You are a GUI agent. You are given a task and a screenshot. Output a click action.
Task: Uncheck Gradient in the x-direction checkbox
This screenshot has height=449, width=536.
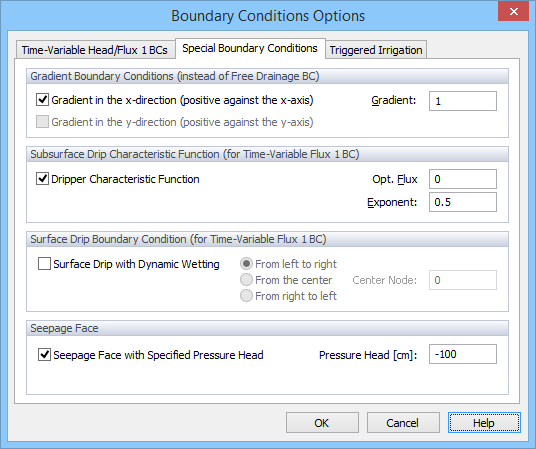click(42, 100)
